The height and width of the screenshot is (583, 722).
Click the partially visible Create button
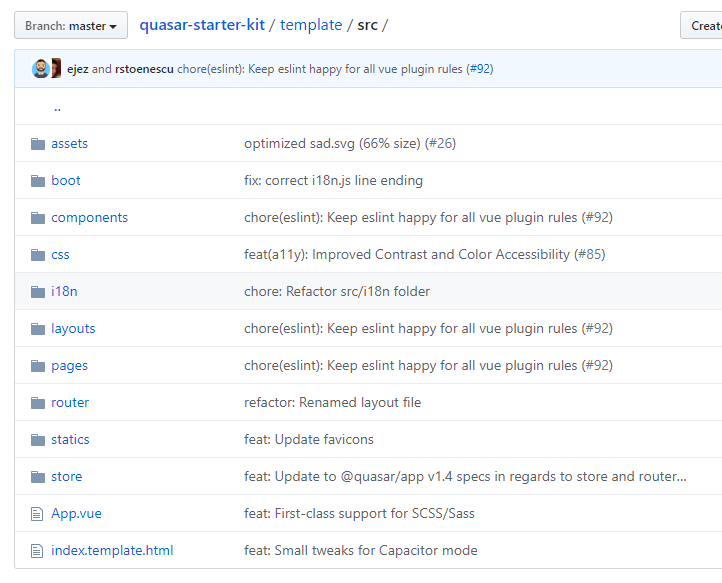click(x=701, y=25)
